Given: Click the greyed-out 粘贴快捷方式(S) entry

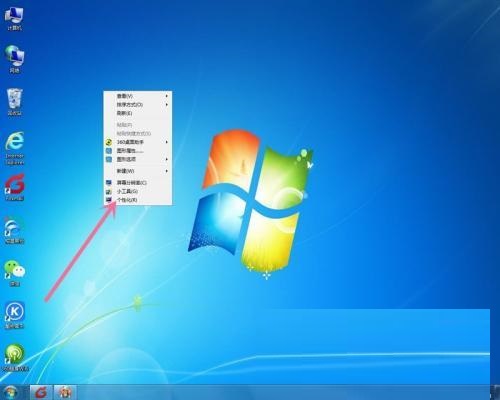Looking at the screenshot, I should (138, 133).
